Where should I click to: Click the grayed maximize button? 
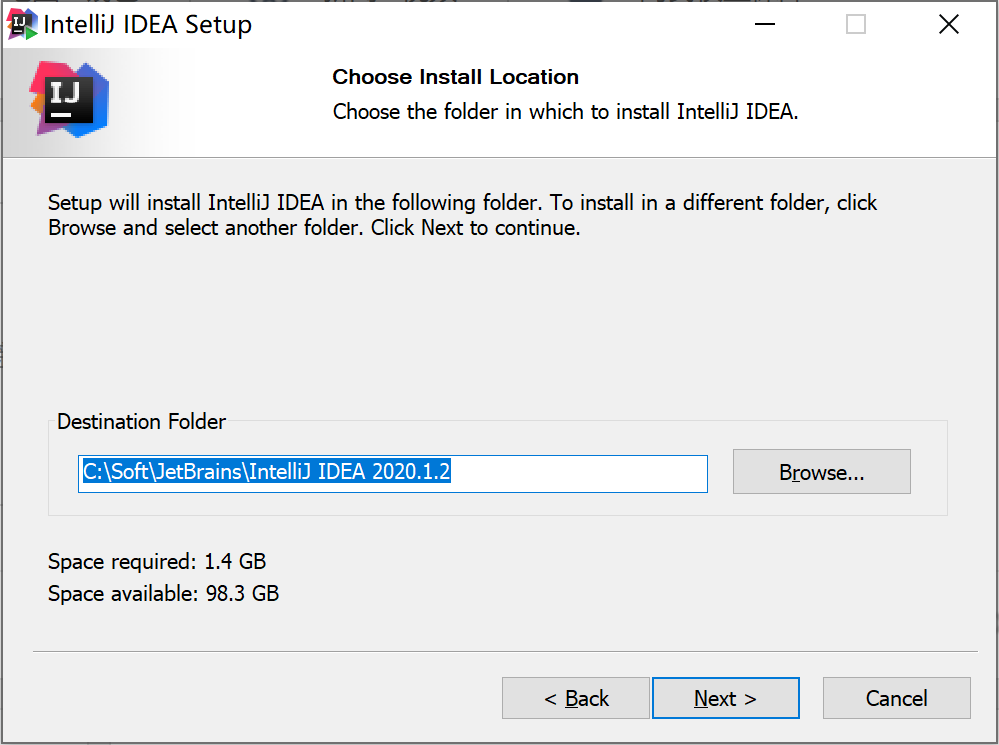[x=855, y=24]
